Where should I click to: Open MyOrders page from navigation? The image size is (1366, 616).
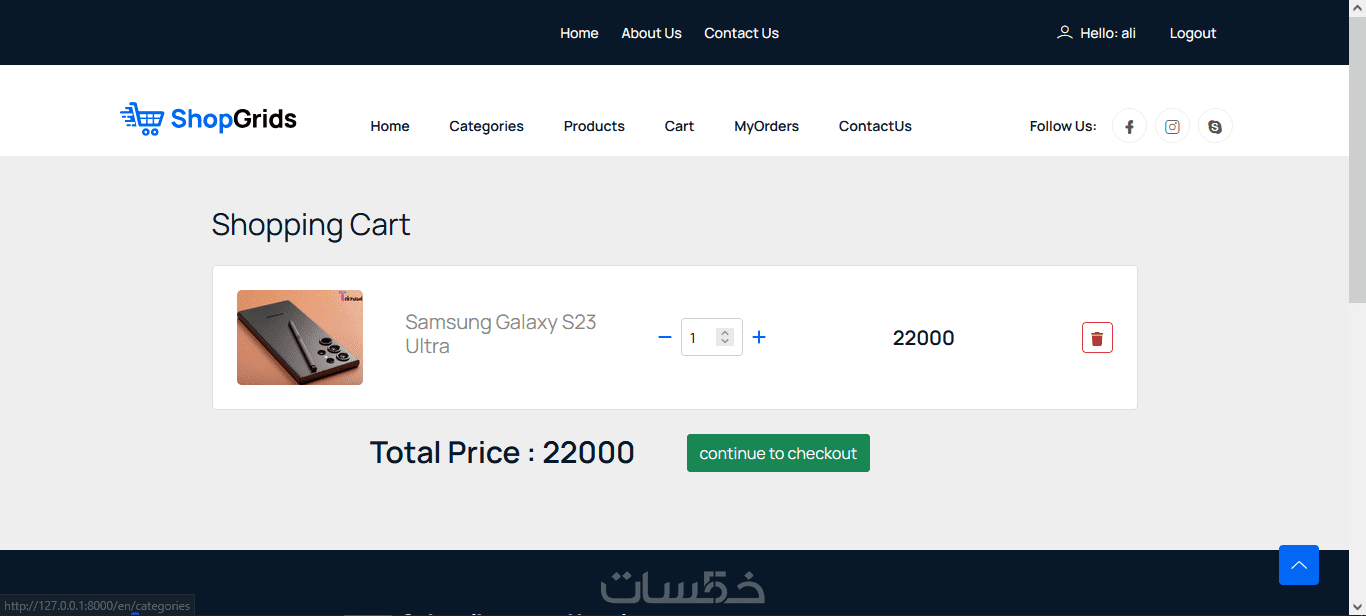[x=766, y=126]
